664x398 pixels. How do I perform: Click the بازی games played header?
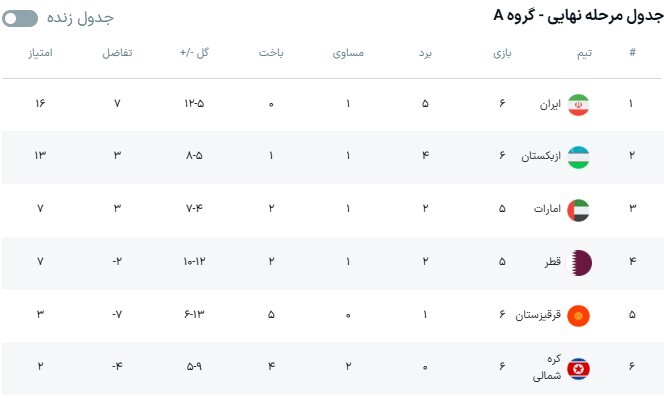click(x=502, y=53)
